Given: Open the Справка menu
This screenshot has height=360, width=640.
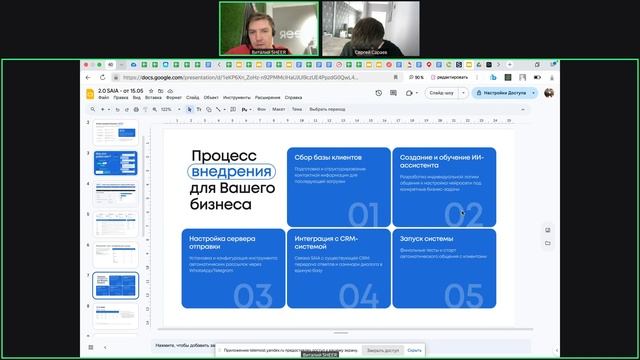Looking at the screenshot, I should [293, 98].
